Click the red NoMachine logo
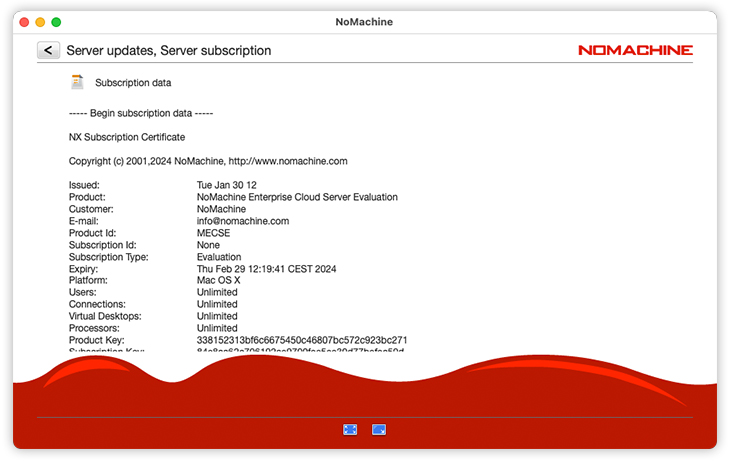 pos(635,50)
